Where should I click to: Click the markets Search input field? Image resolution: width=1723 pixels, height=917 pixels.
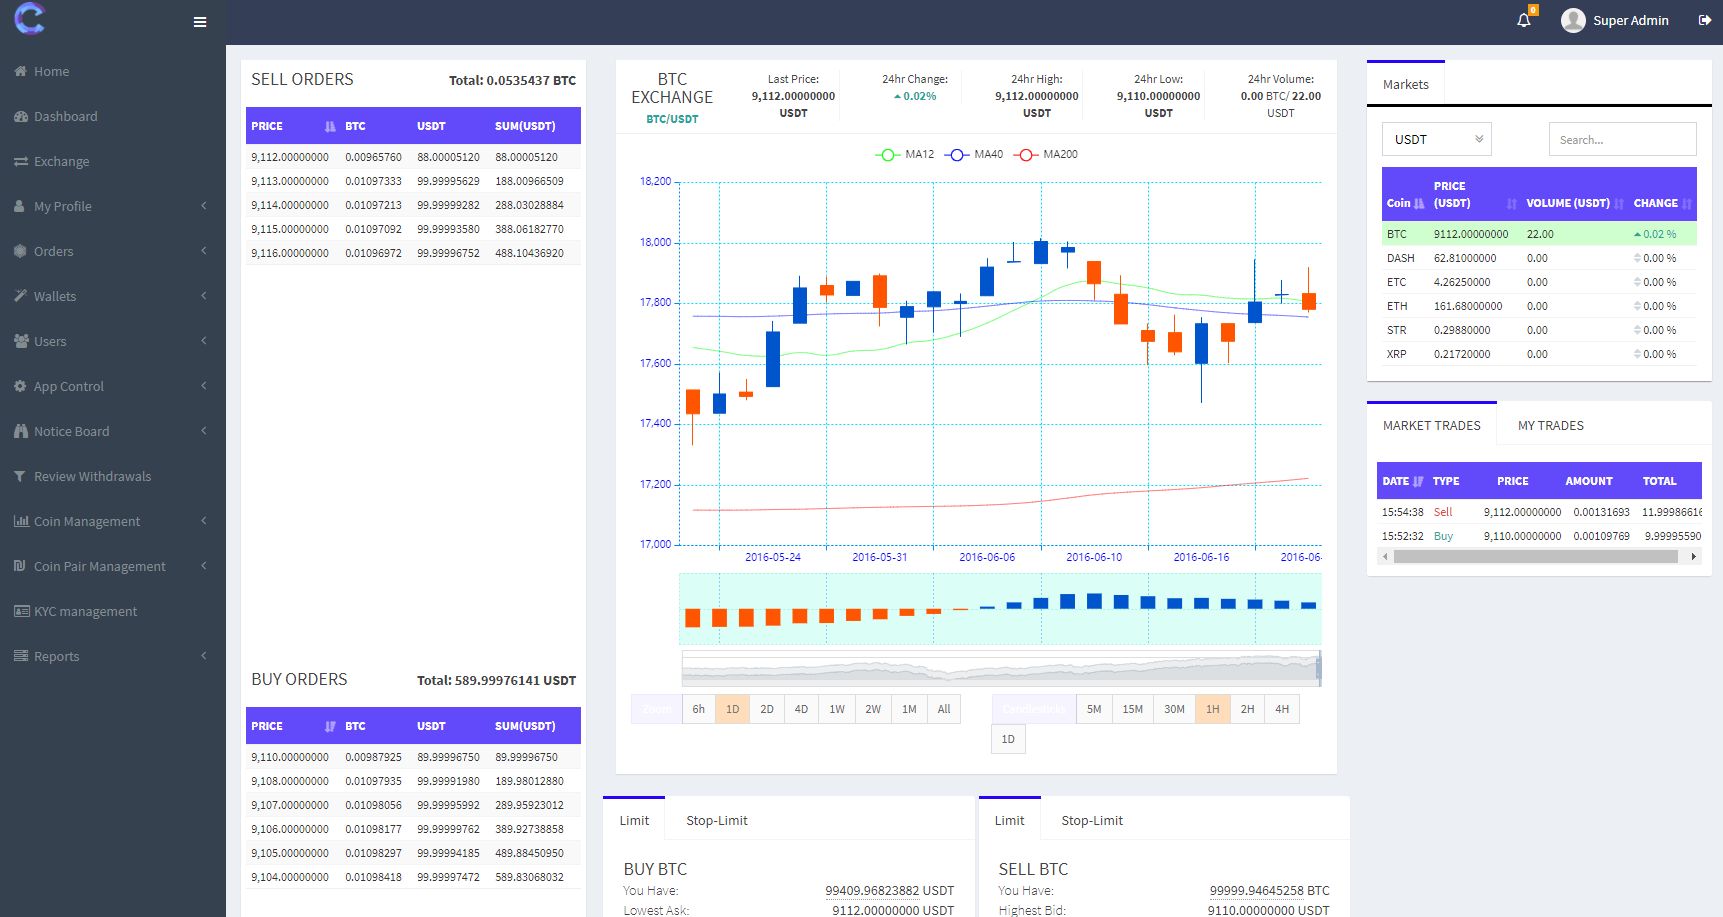click(x=1622, y=139)
